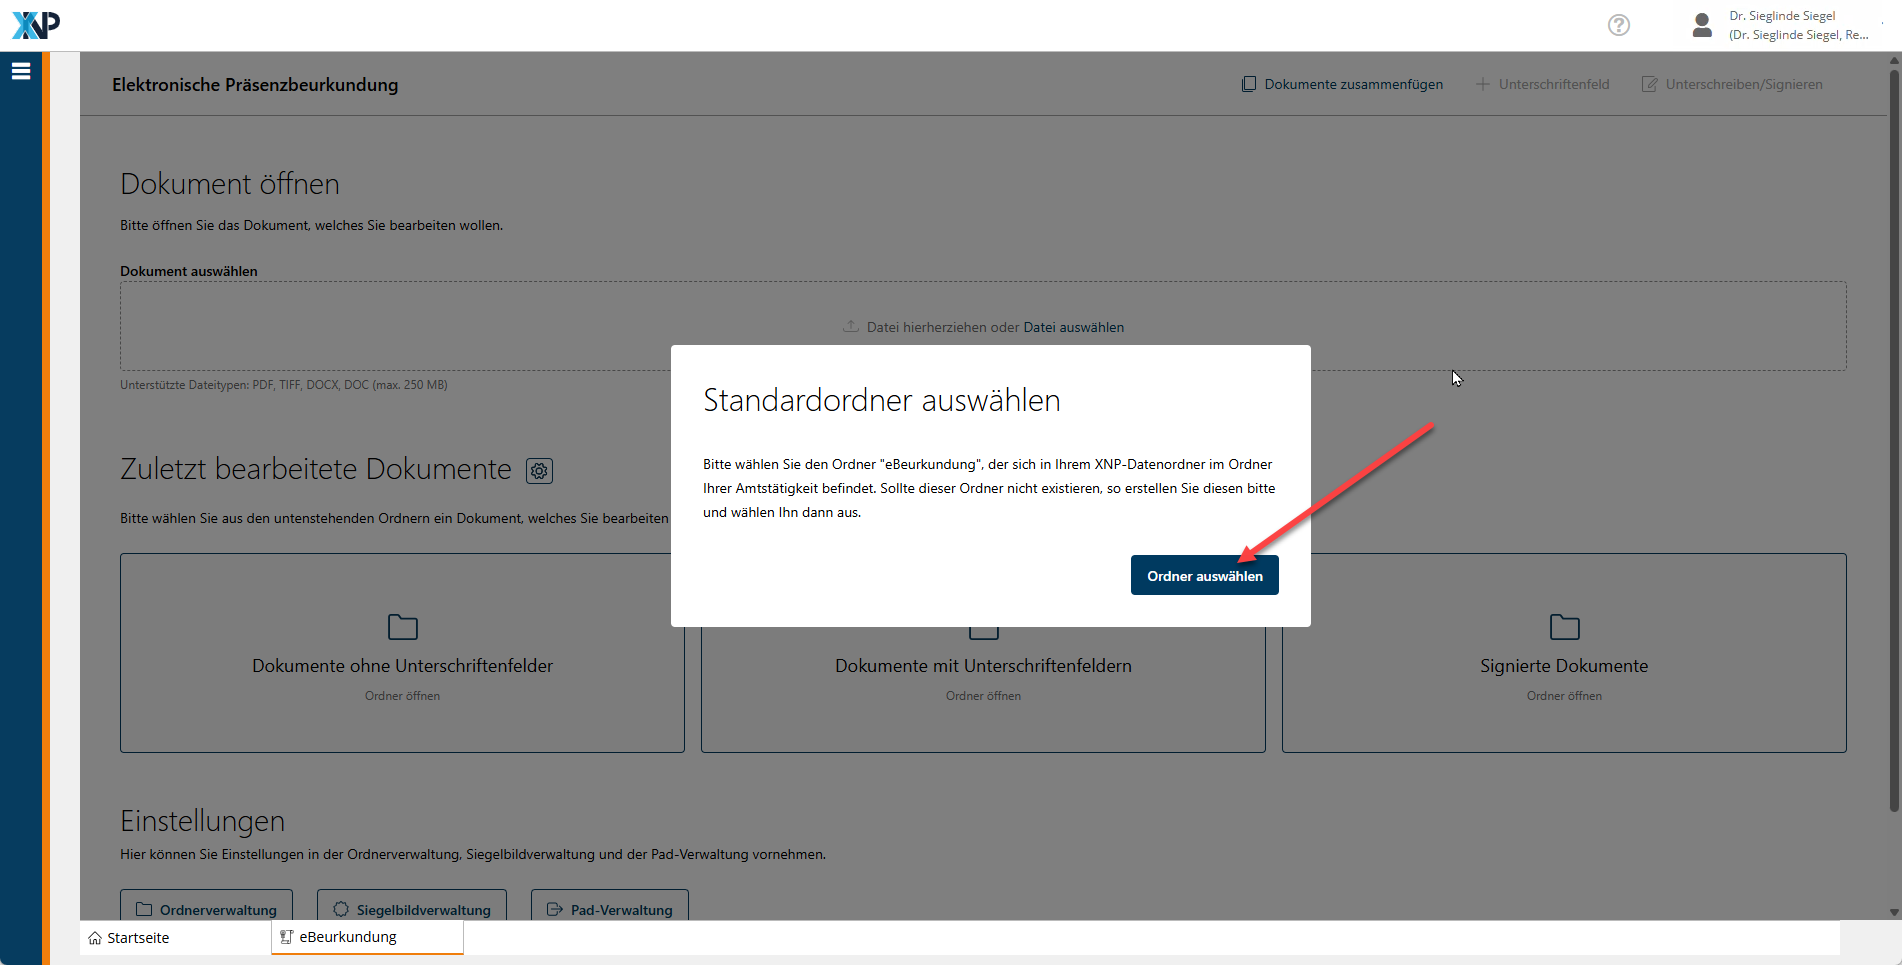
Task: Switch to the Startseite tab
Action: (x=130, y=938)
